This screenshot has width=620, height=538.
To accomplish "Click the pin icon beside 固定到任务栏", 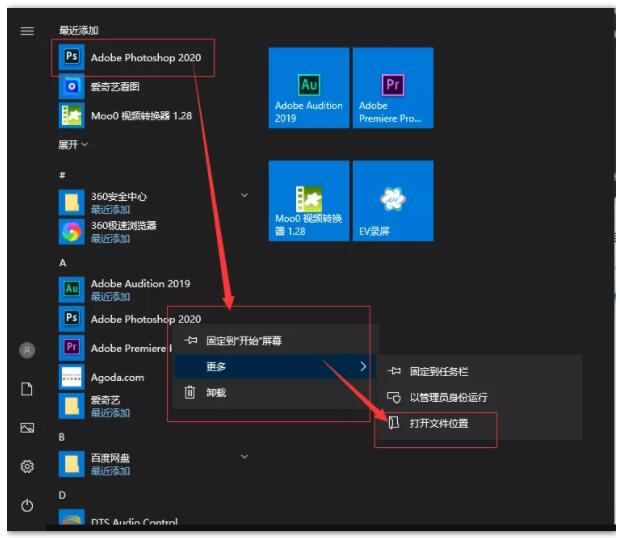I will pos(394,371).
